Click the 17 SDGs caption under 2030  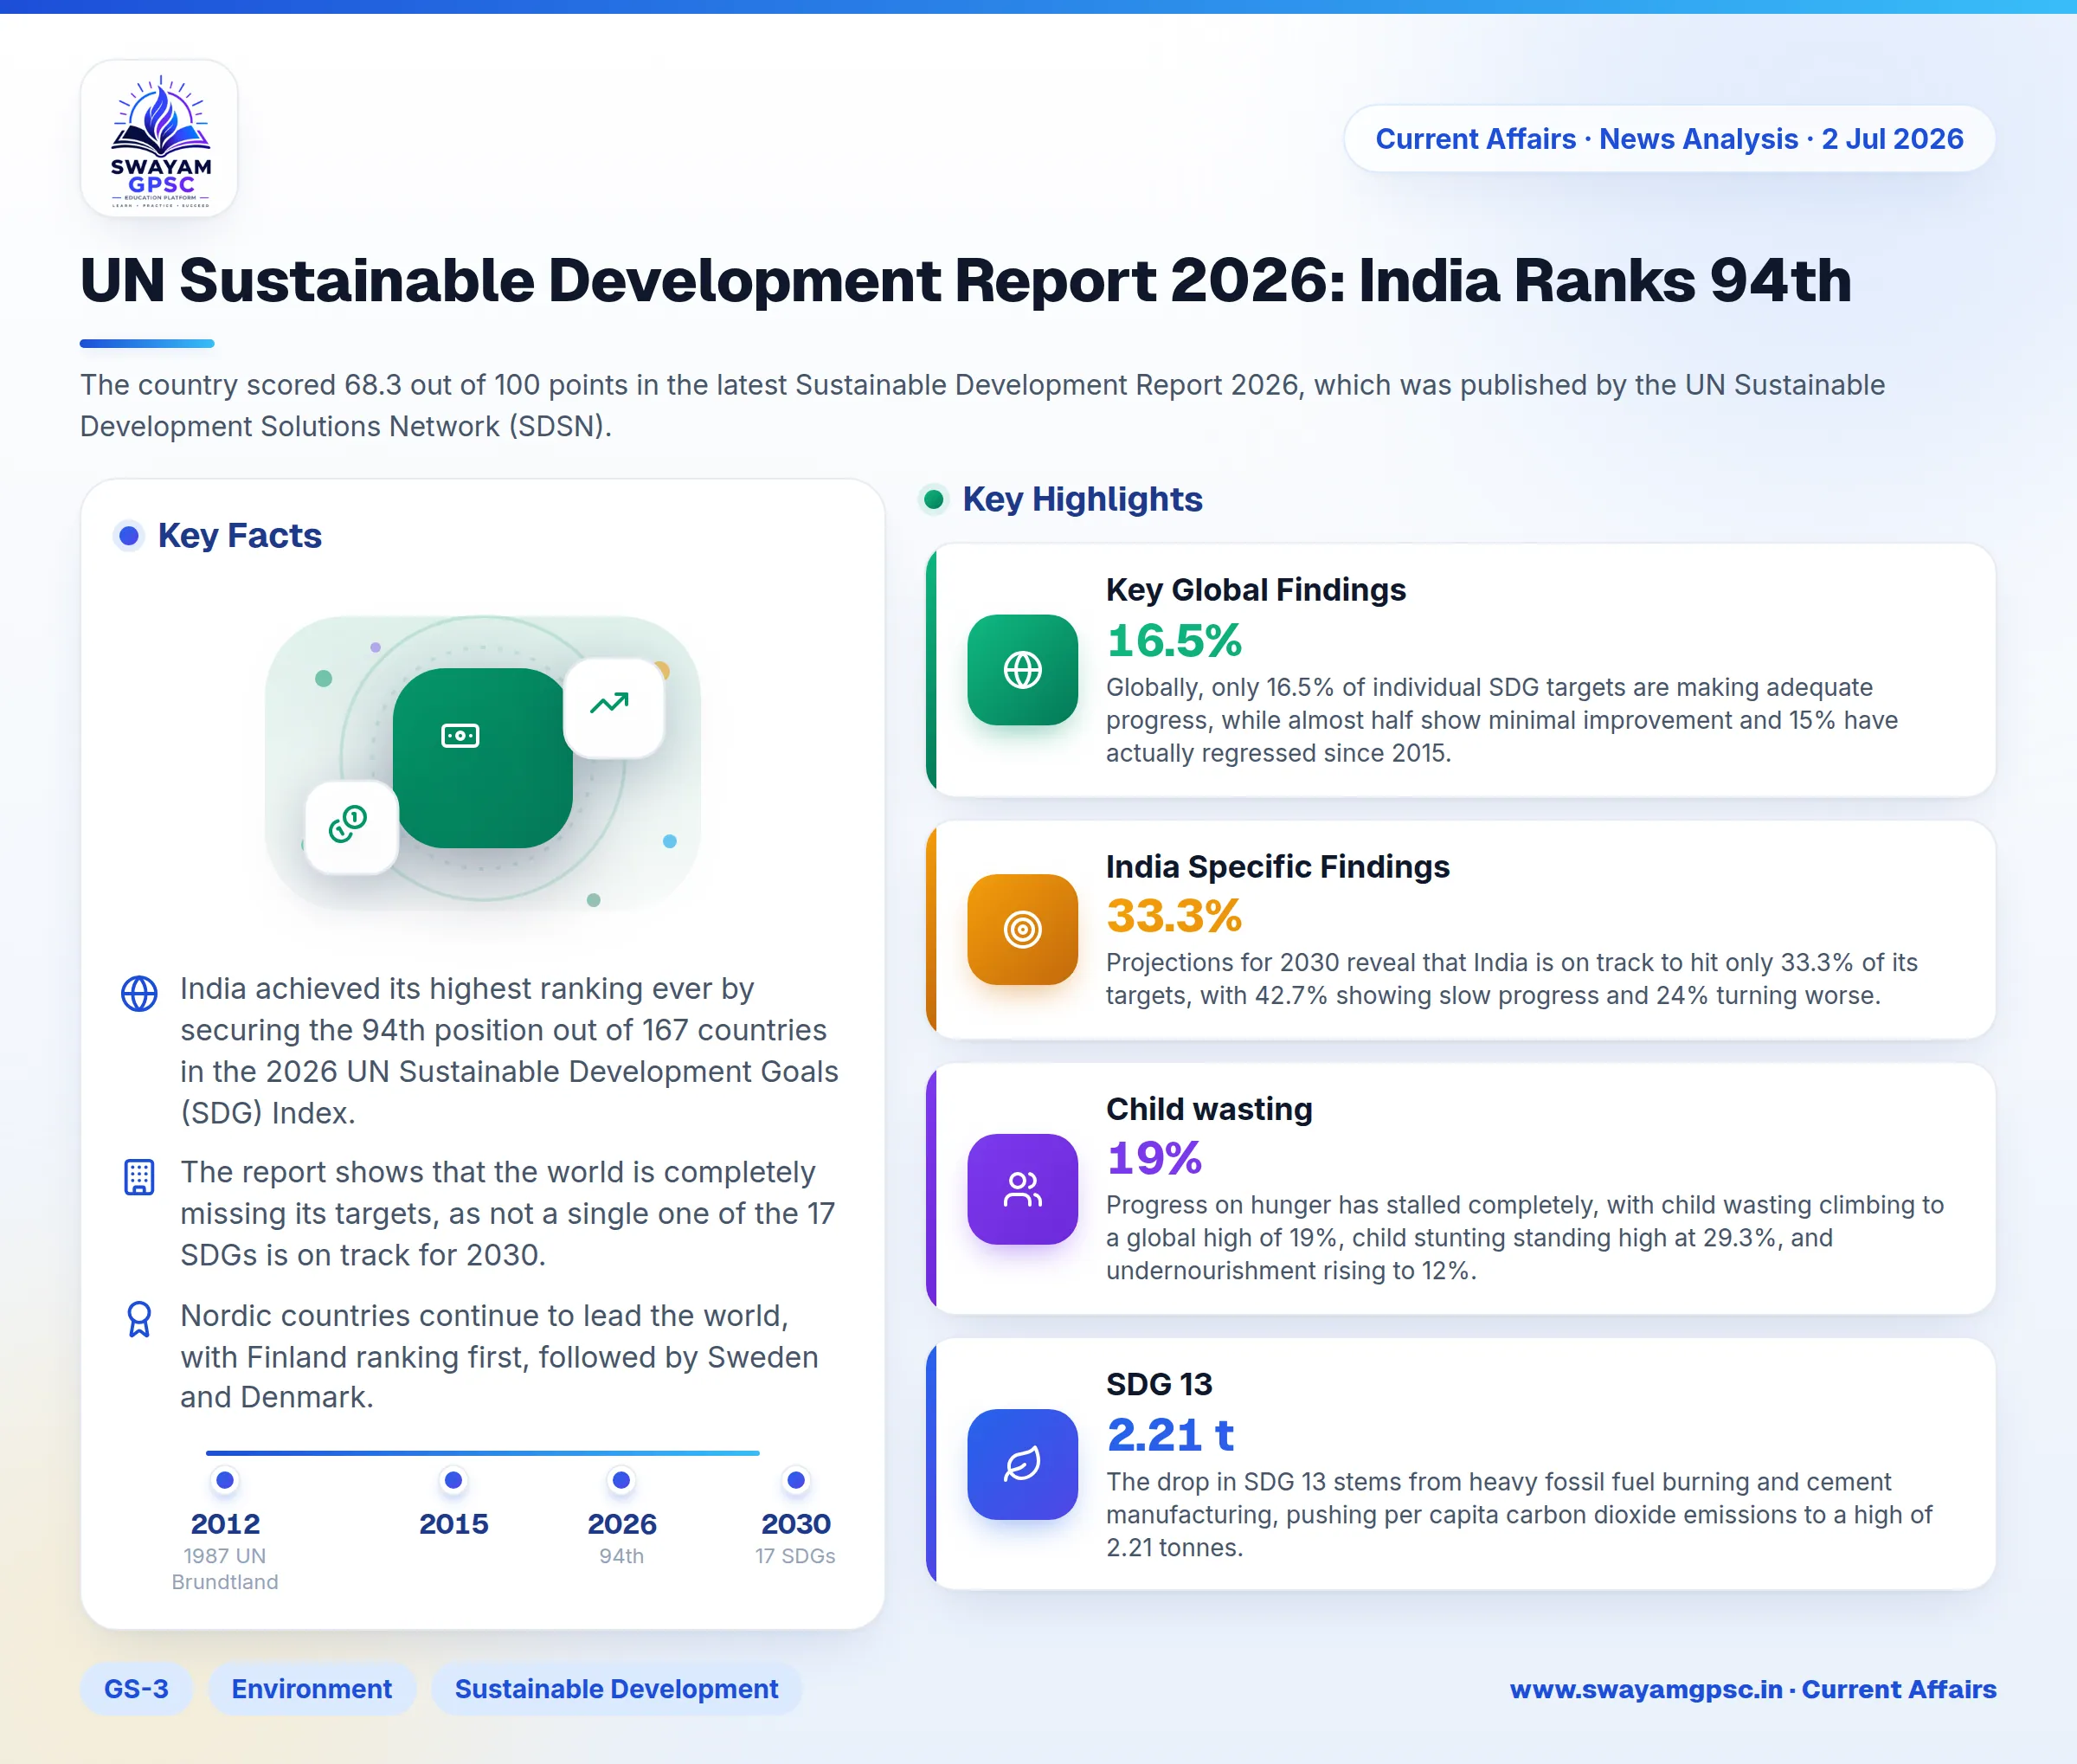[x=795, y=1556]
